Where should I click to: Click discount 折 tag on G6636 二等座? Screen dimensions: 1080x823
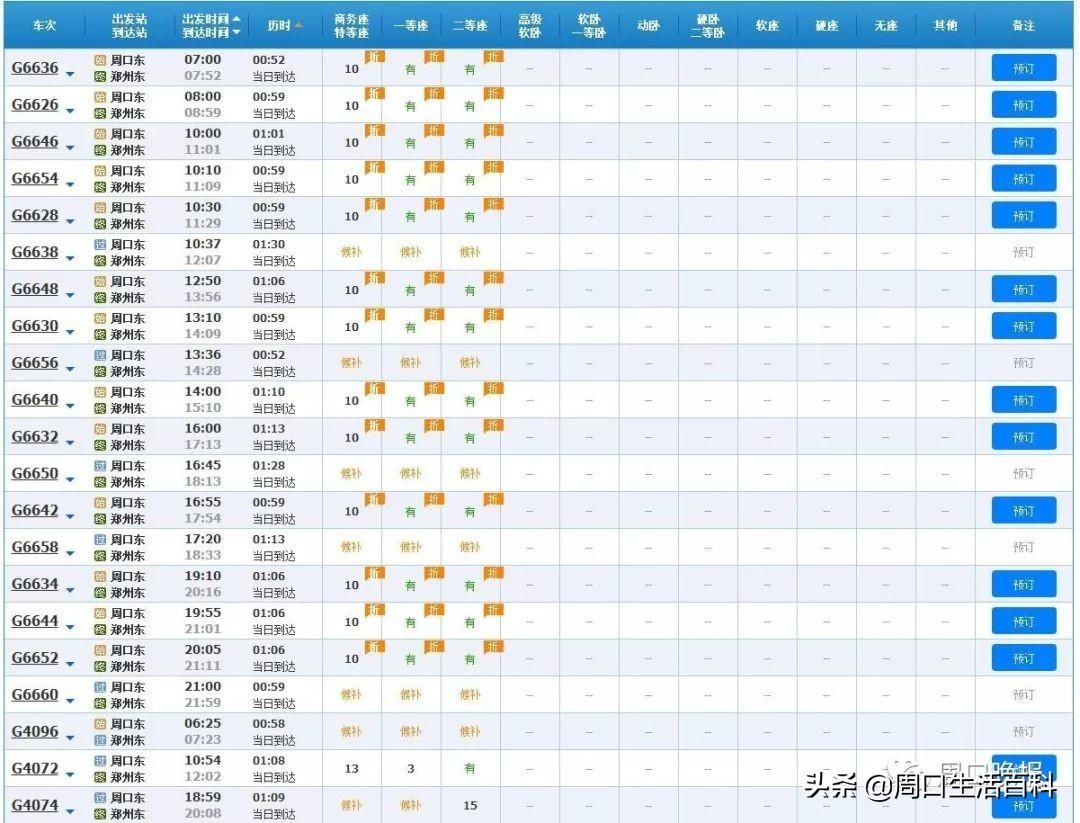click(x=493, y=58)
